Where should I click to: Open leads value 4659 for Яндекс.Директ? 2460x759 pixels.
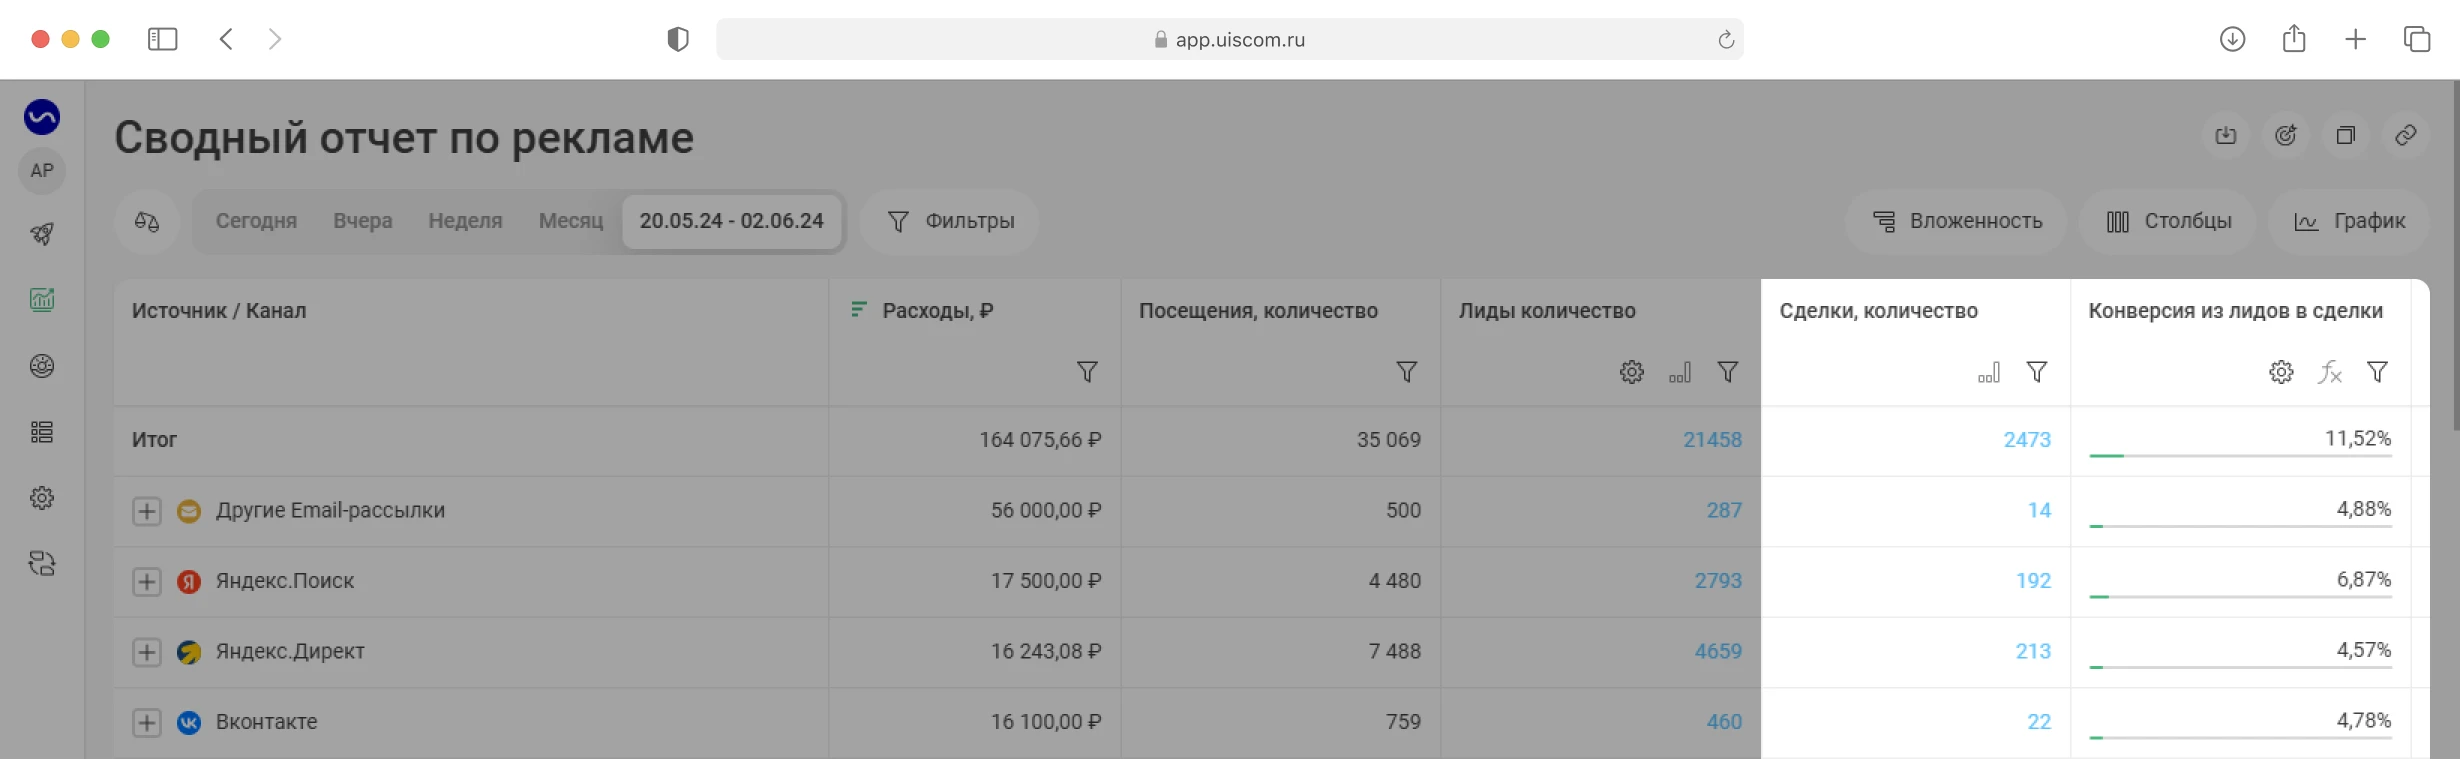coord(1718,651)
